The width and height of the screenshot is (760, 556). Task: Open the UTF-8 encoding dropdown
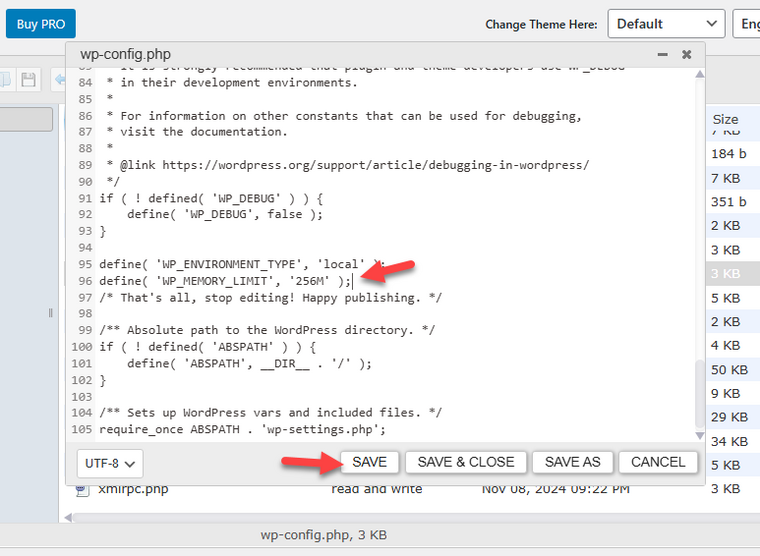coord(110,463)
